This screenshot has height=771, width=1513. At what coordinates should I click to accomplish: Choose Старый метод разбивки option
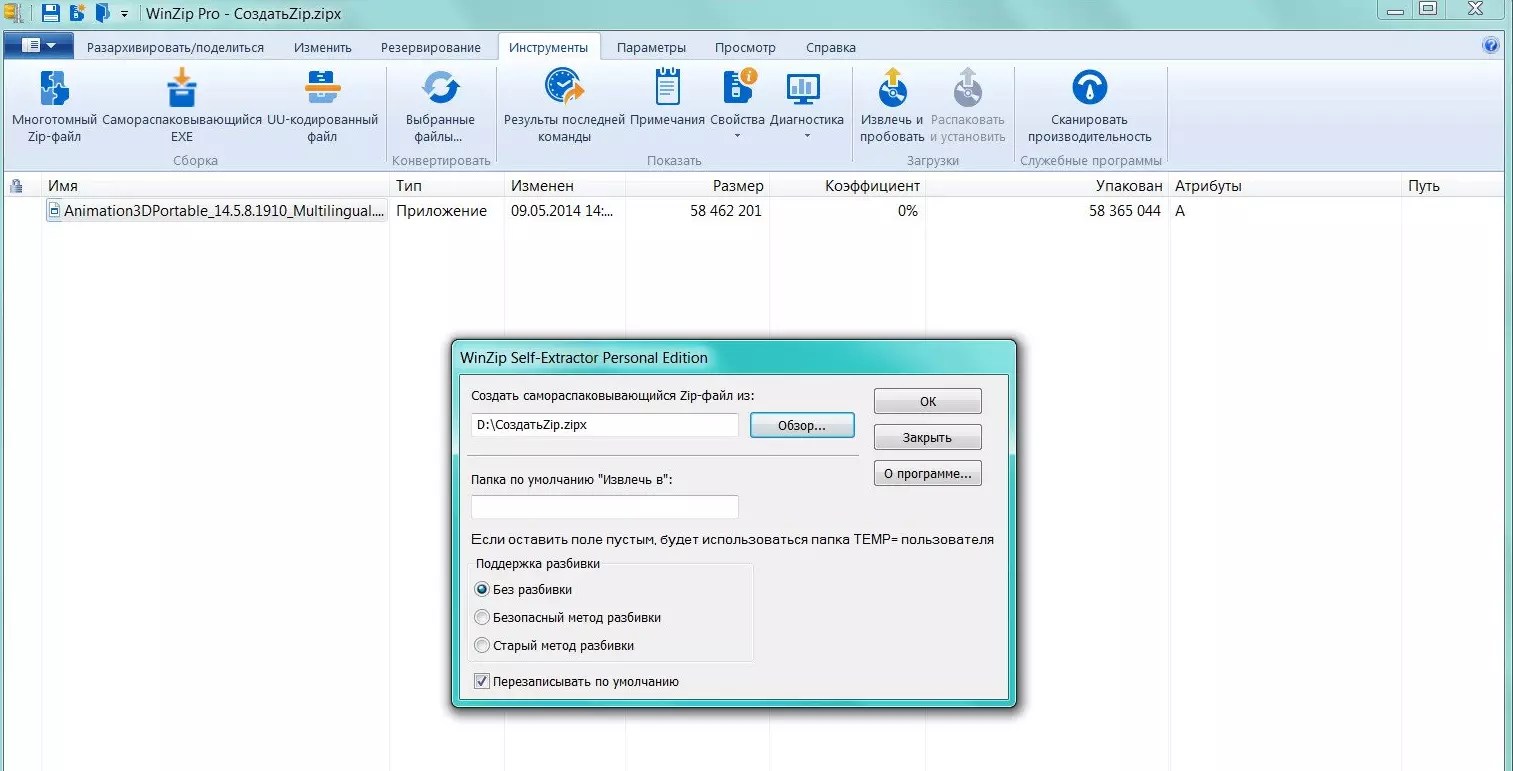482,646
